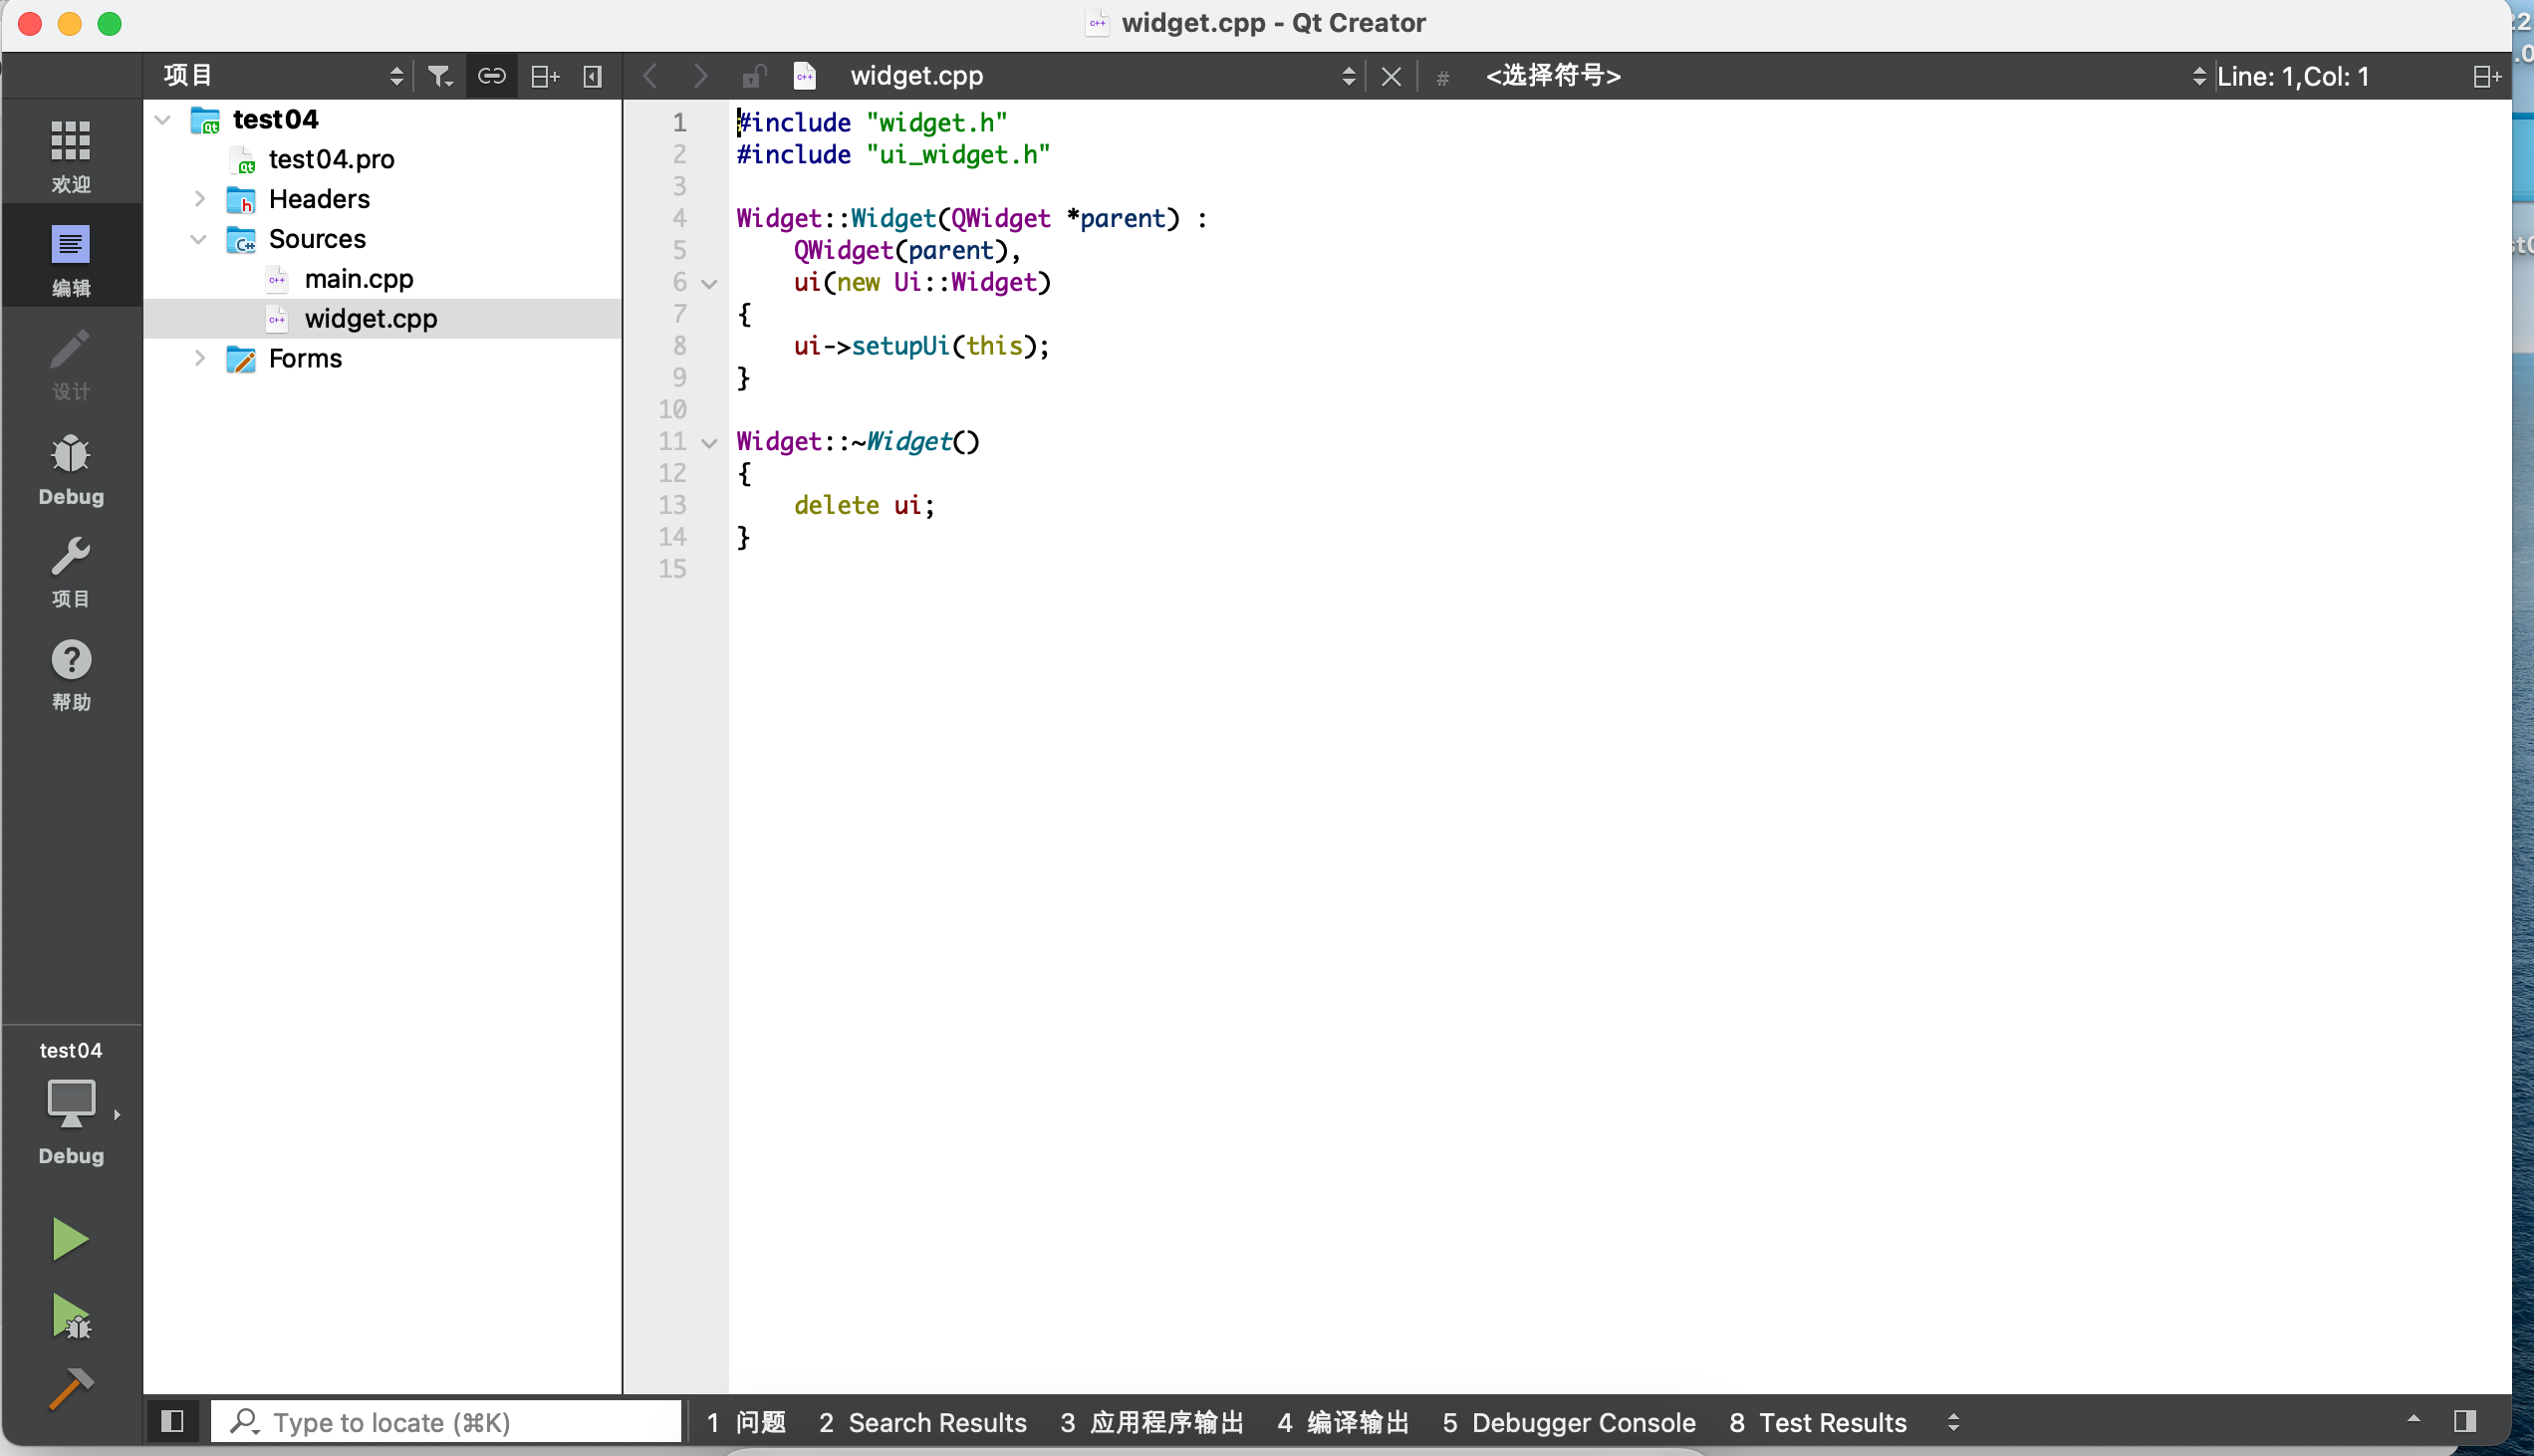The height and width of the screenshot is (1456, 2534).
Task: Collapse the Sources folder
Action: tap(197, 239)
